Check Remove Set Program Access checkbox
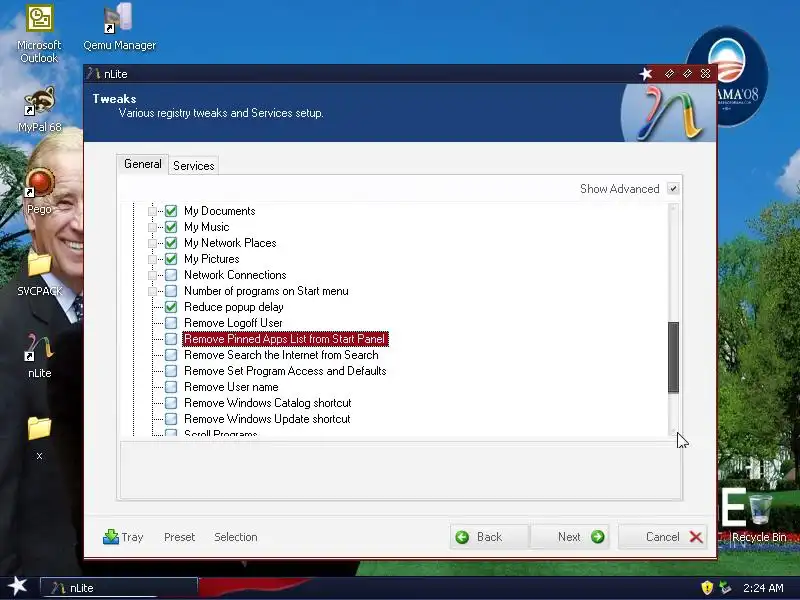The image size is (800, 600). 171,371
